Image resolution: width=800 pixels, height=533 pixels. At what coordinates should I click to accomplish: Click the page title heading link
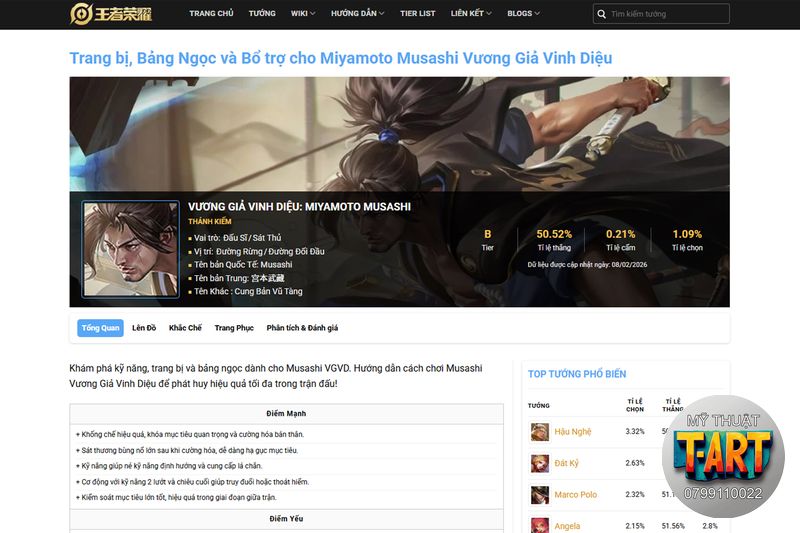[x=341, y=58]
